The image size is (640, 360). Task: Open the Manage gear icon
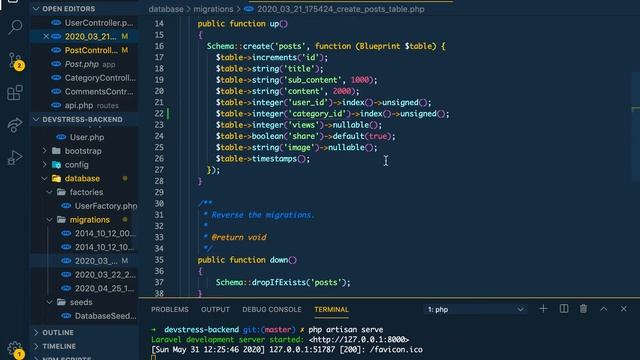(15, 349)
